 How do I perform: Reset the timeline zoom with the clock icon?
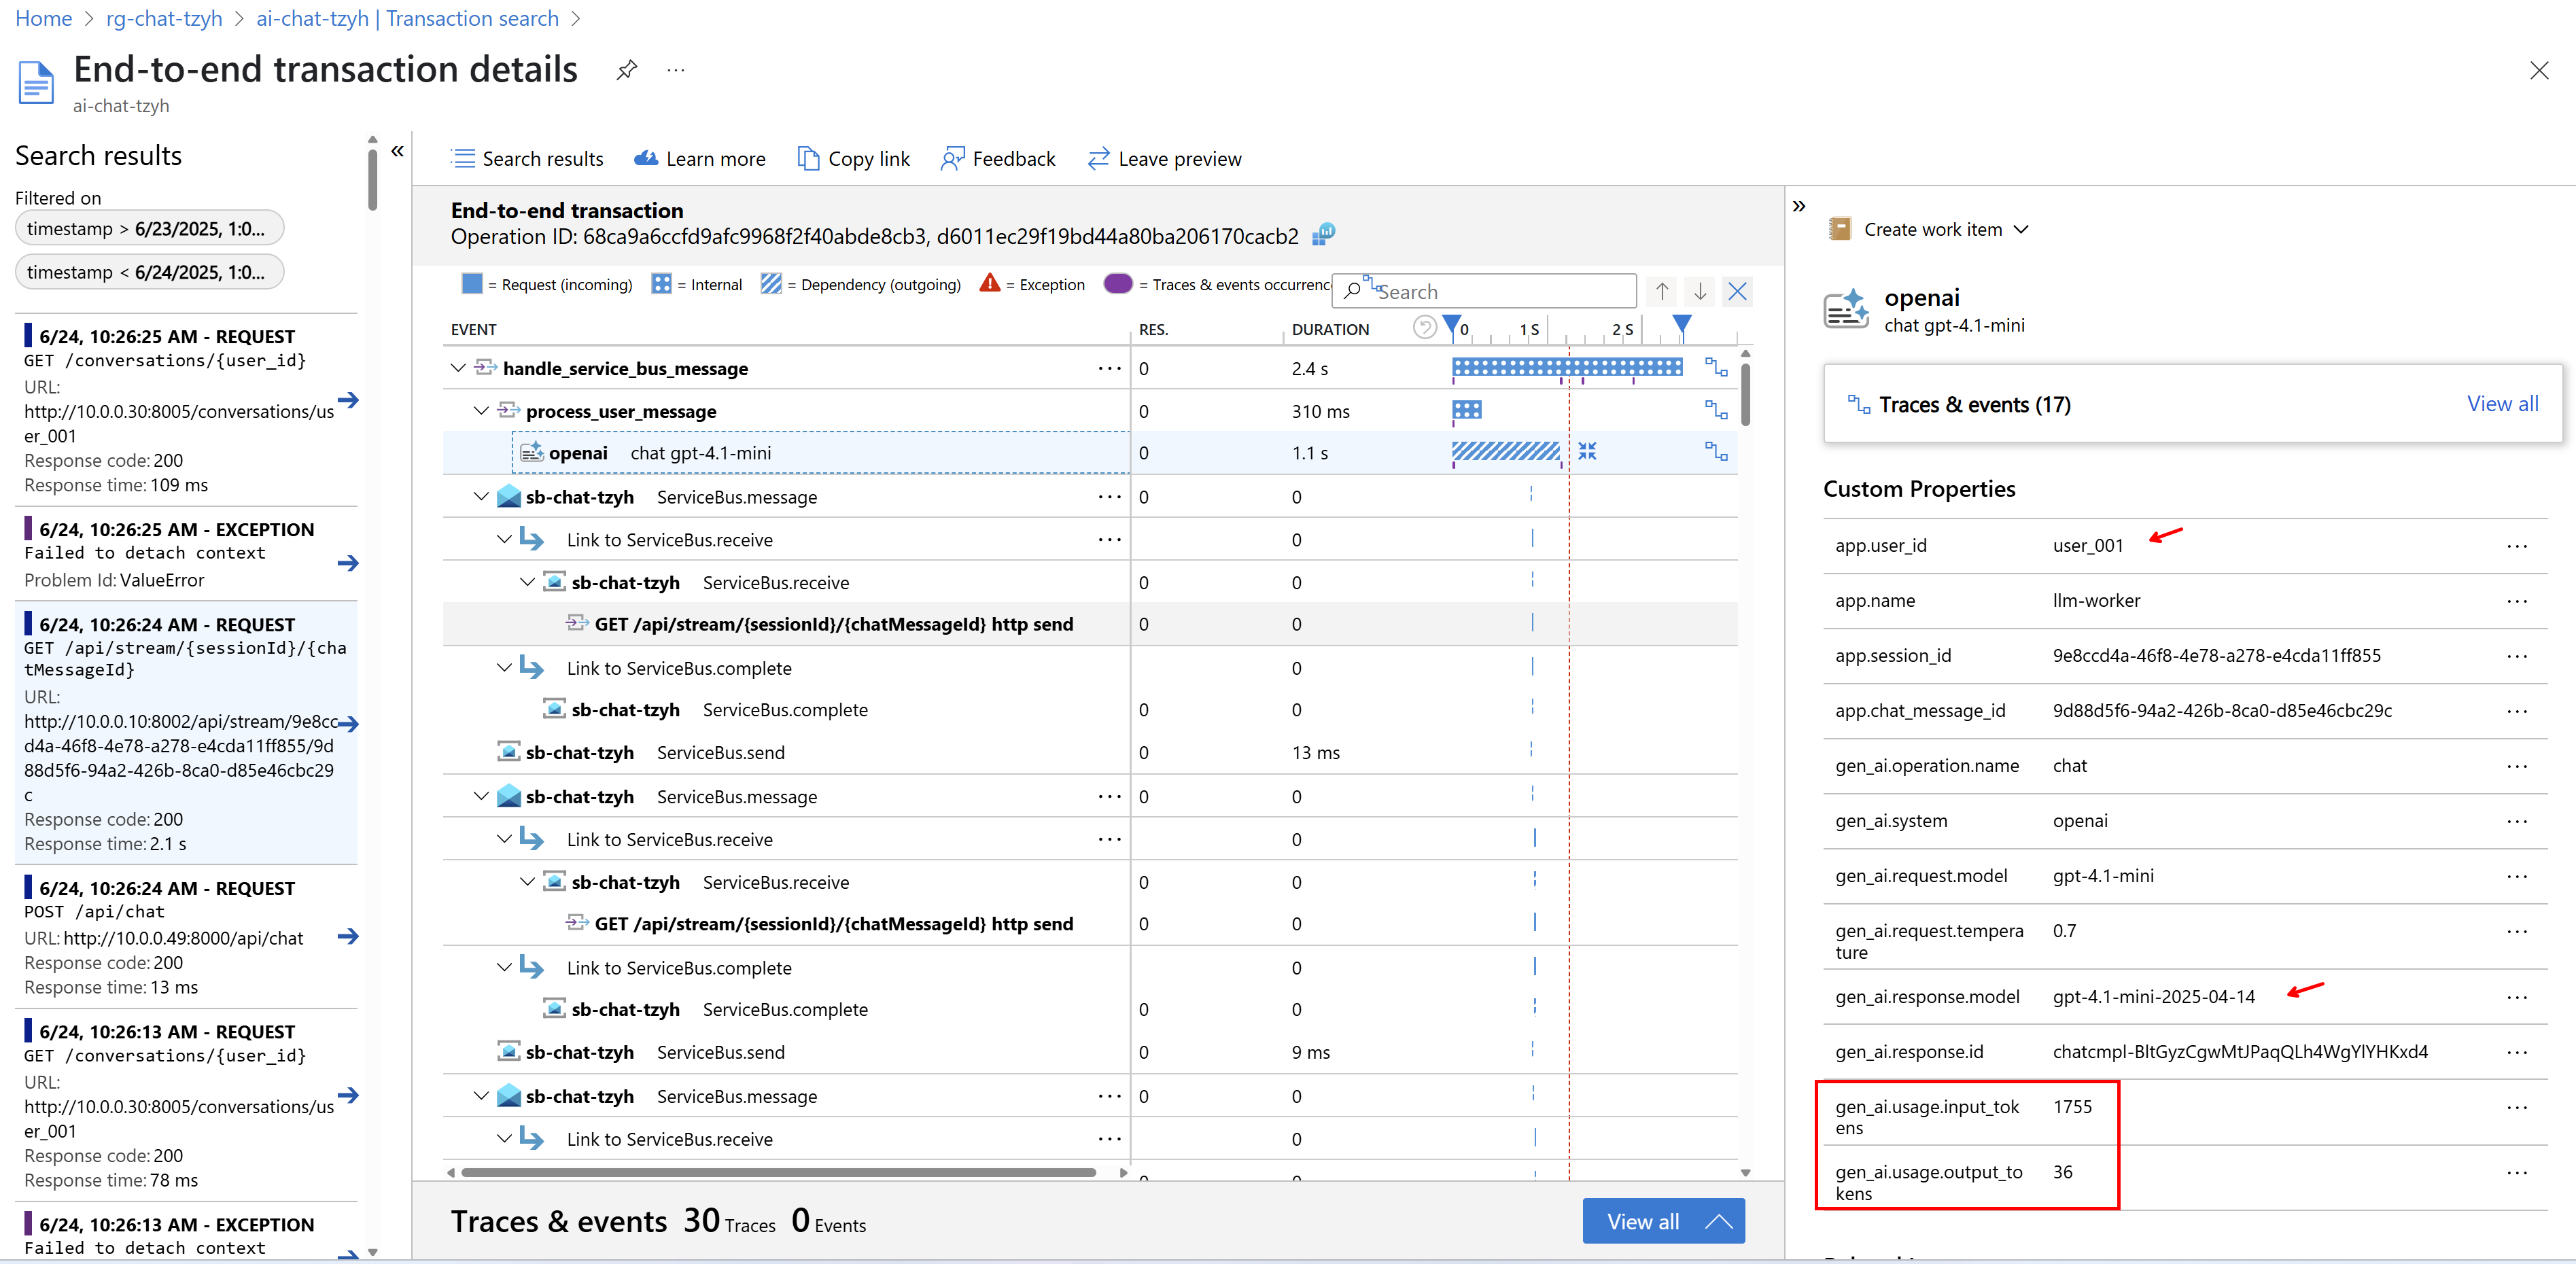click(x=1424, y=327)
